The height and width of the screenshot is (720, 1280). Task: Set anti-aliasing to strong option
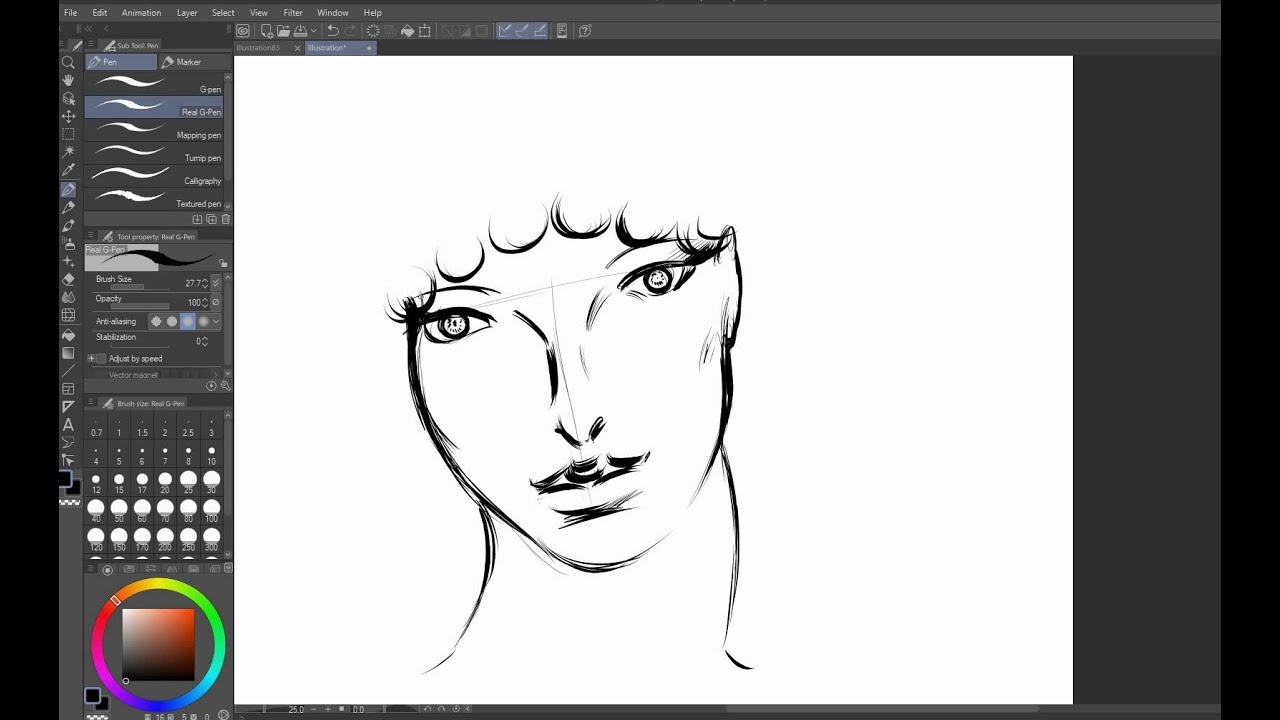204,321
